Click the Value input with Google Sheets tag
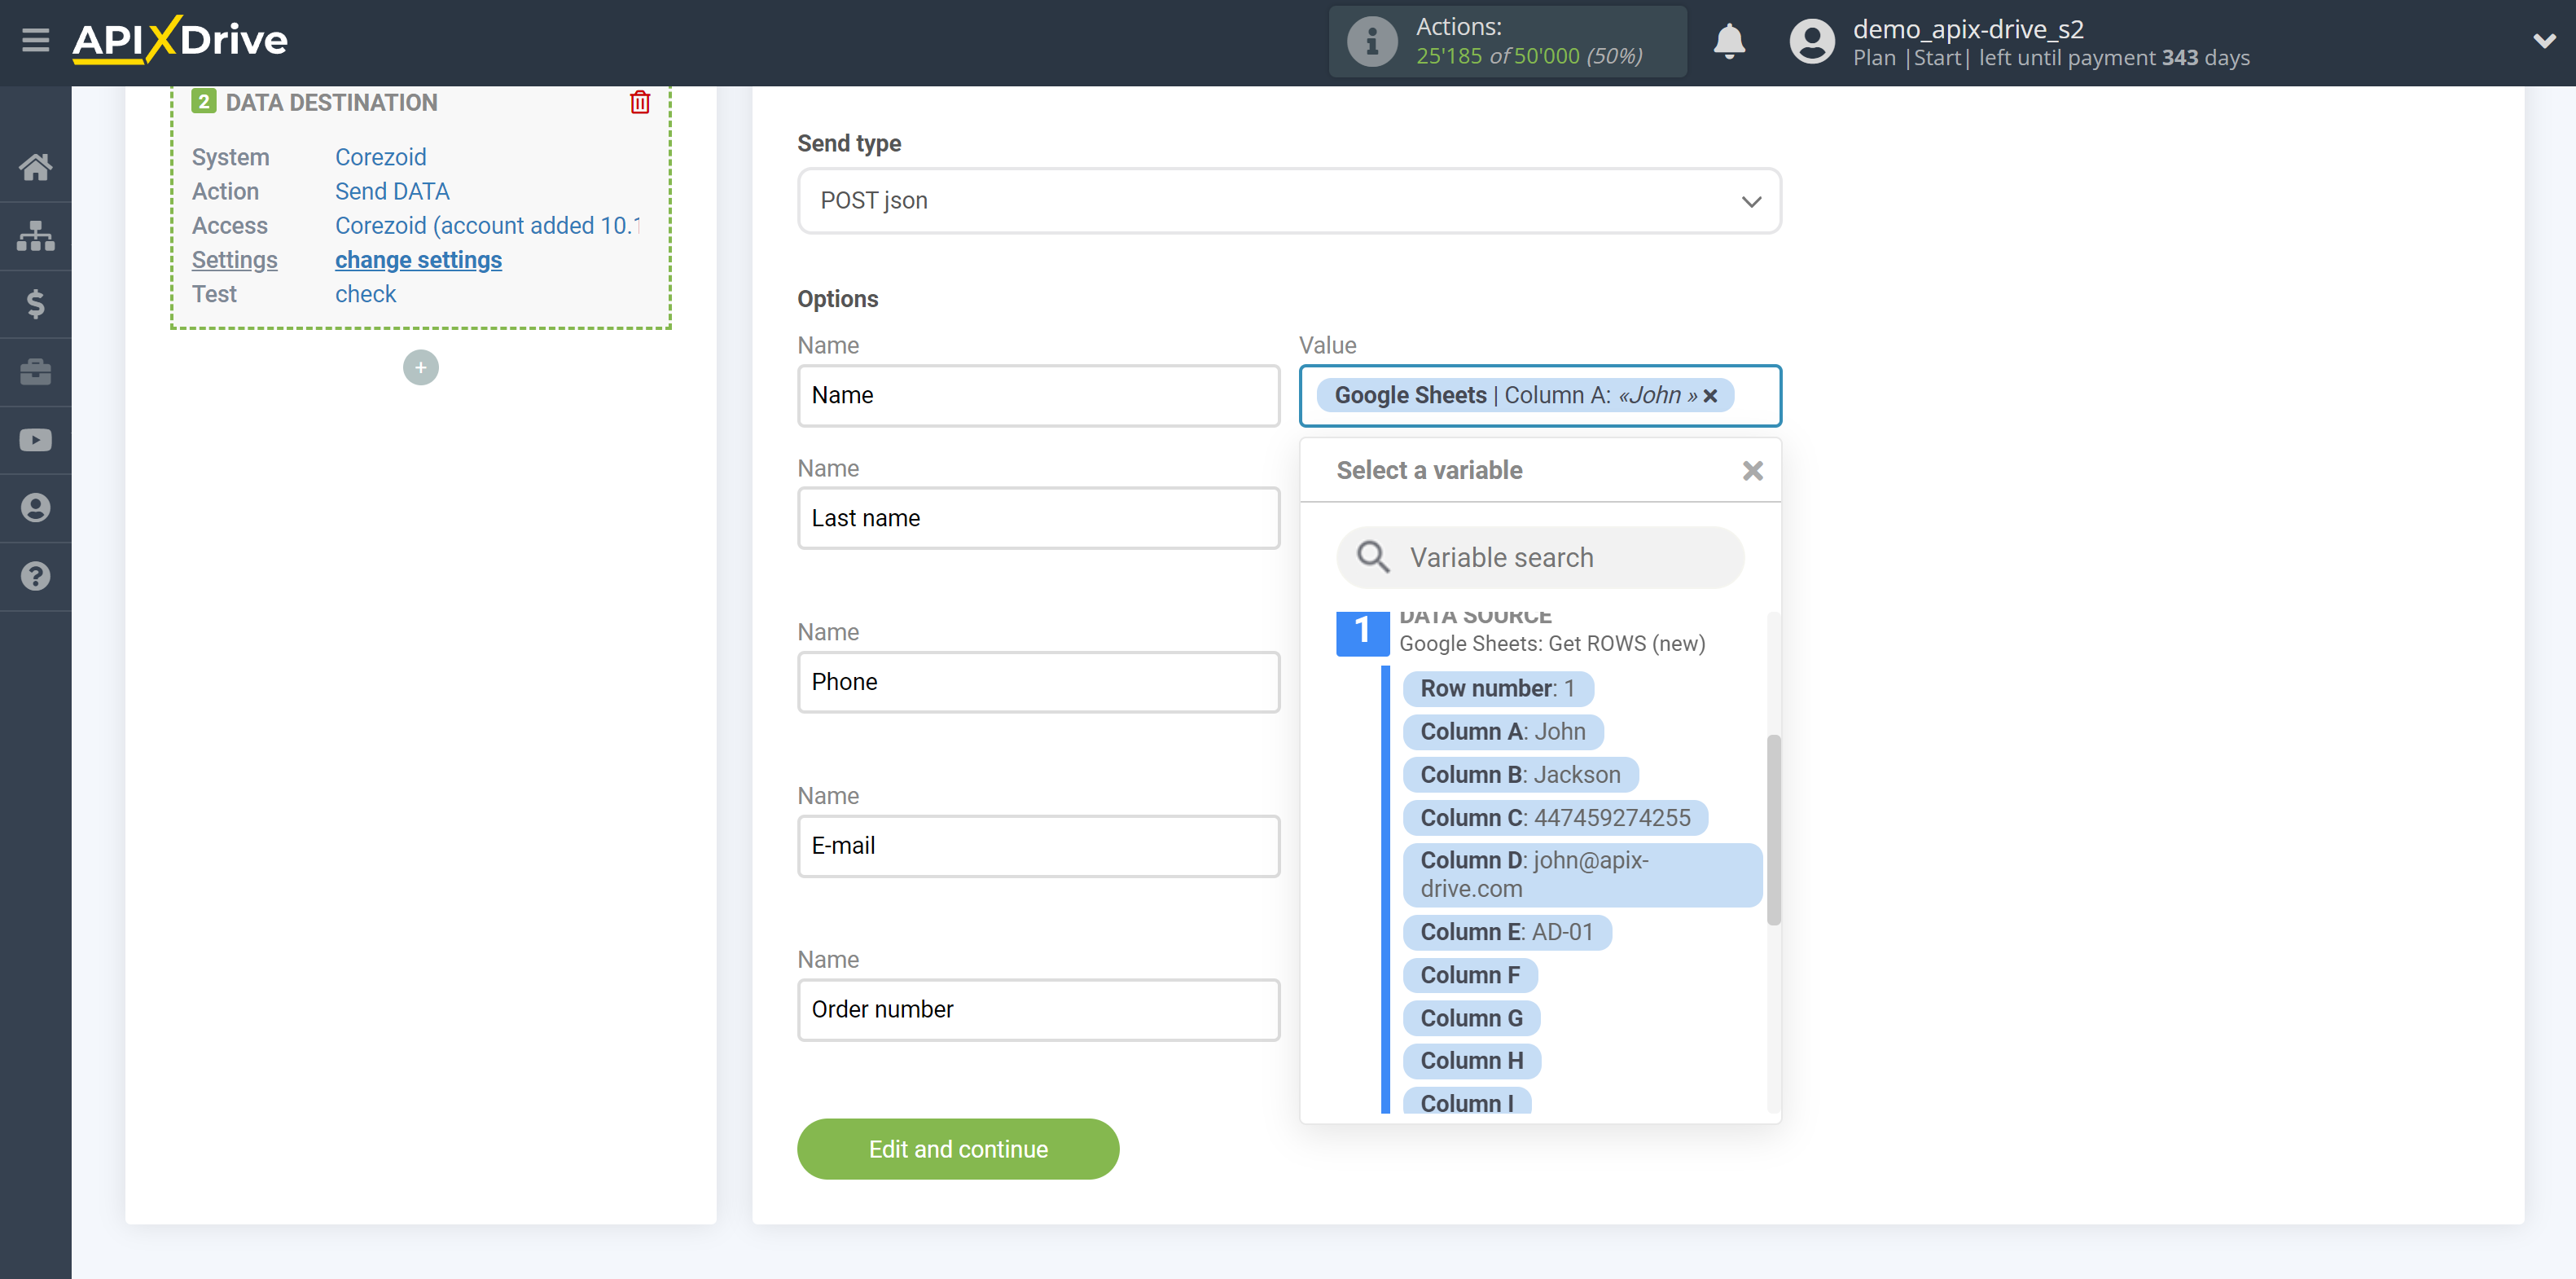This screenshot has width=2576, height=1279. (1540, 396)
